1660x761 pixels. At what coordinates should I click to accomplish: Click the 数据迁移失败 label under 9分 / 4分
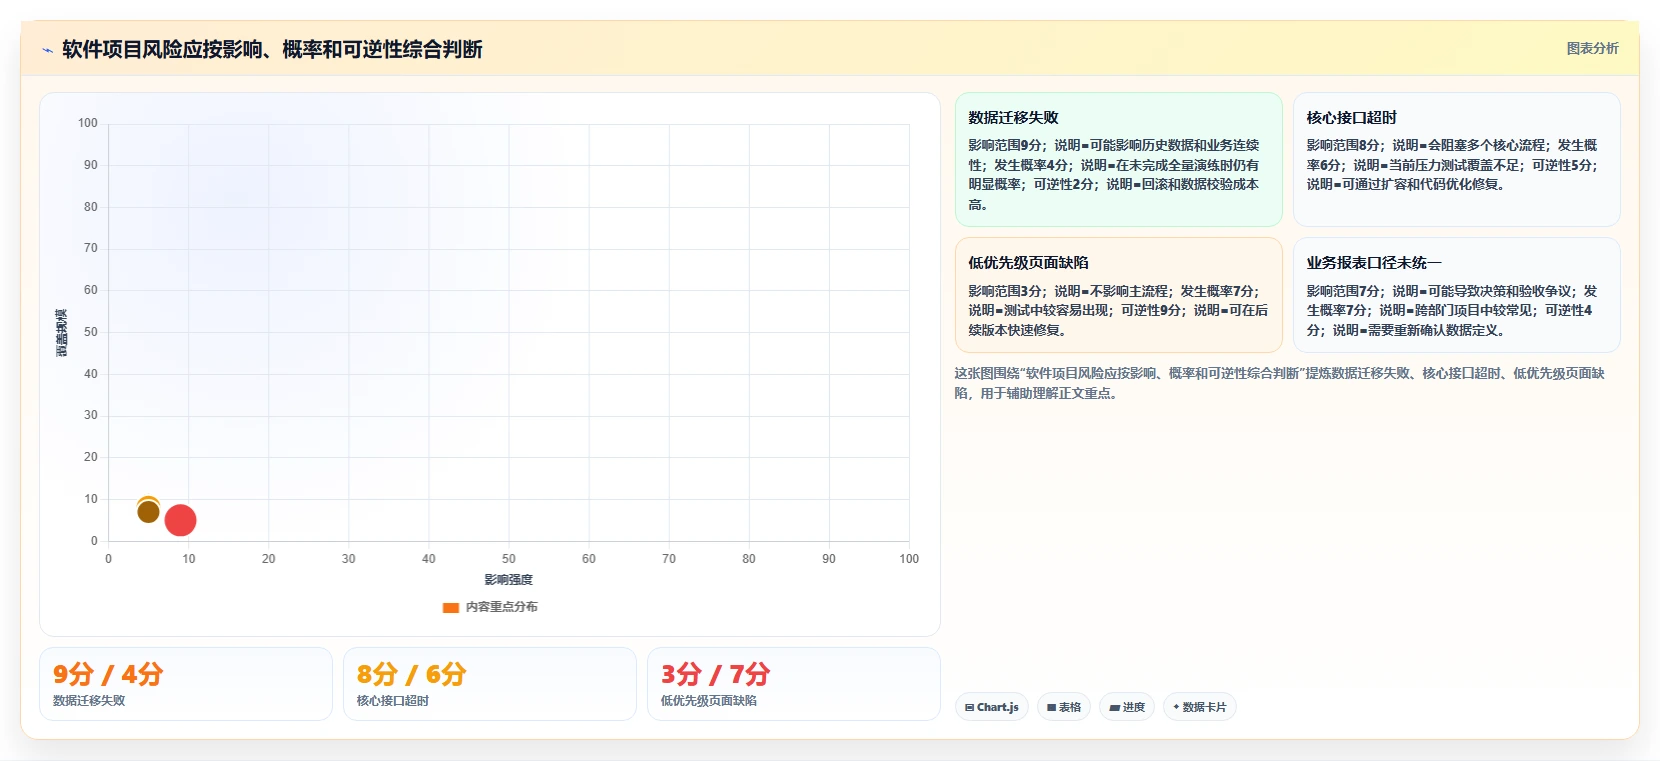pyautogui.click(x=89, y=701)
